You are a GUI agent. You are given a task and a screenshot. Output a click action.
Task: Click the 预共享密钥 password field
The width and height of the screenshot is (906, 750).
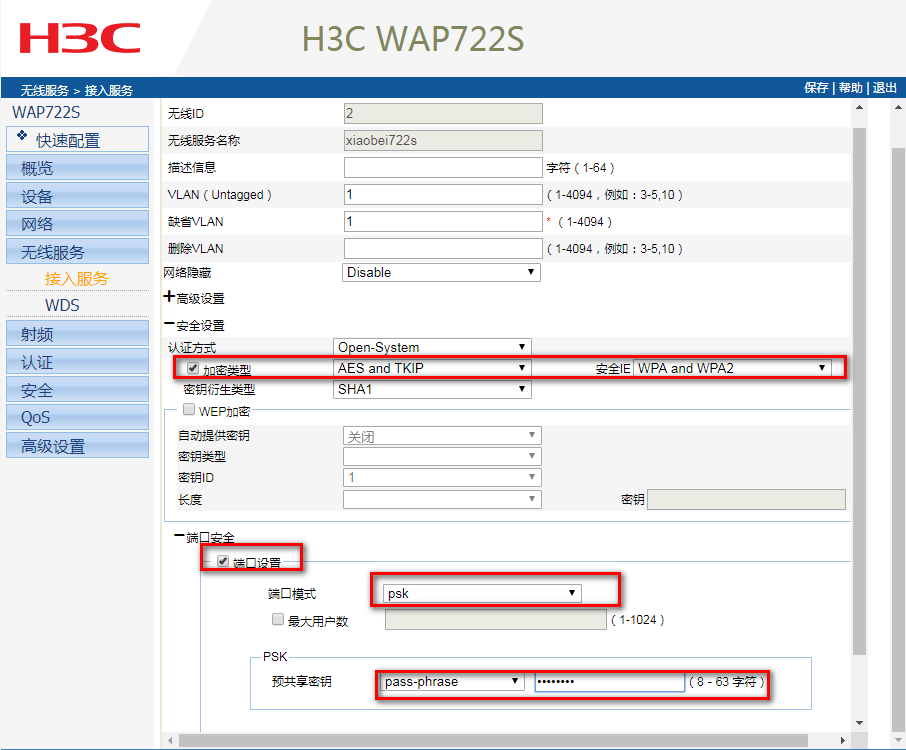(610, 681)
